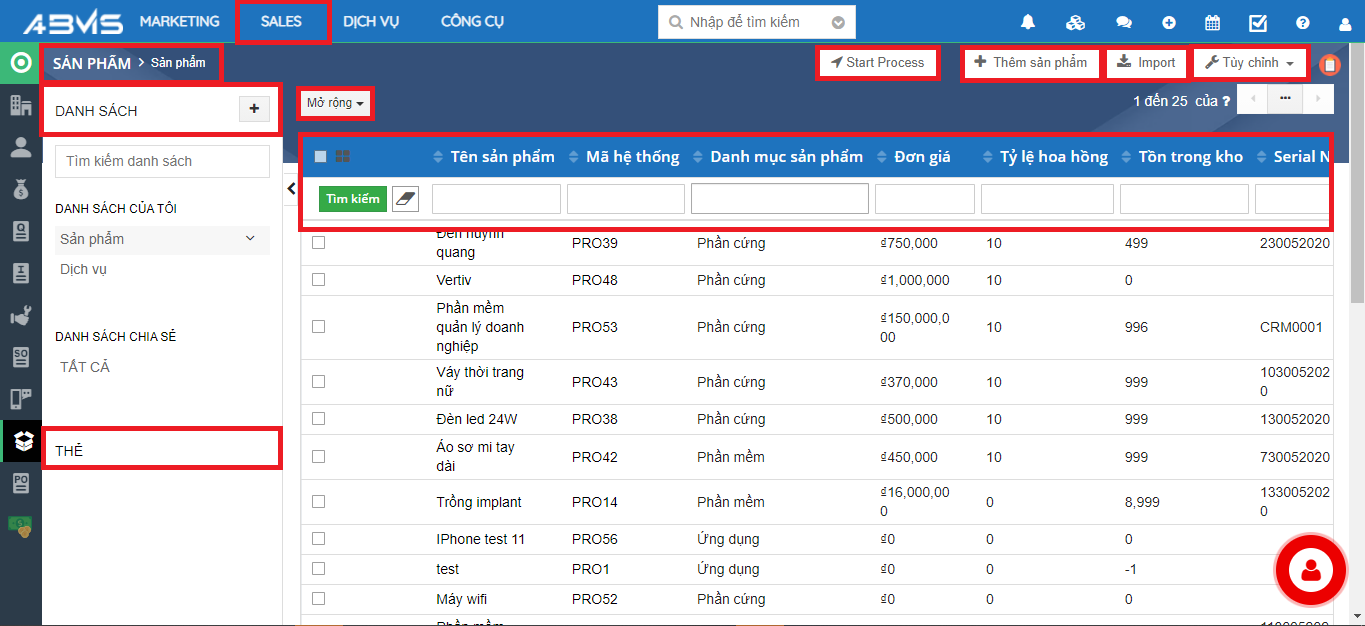Screen dimensions: 1365x626
Task: Click the orange clipboard icon
Action: pyautogui.click(x=1329, y=64)
